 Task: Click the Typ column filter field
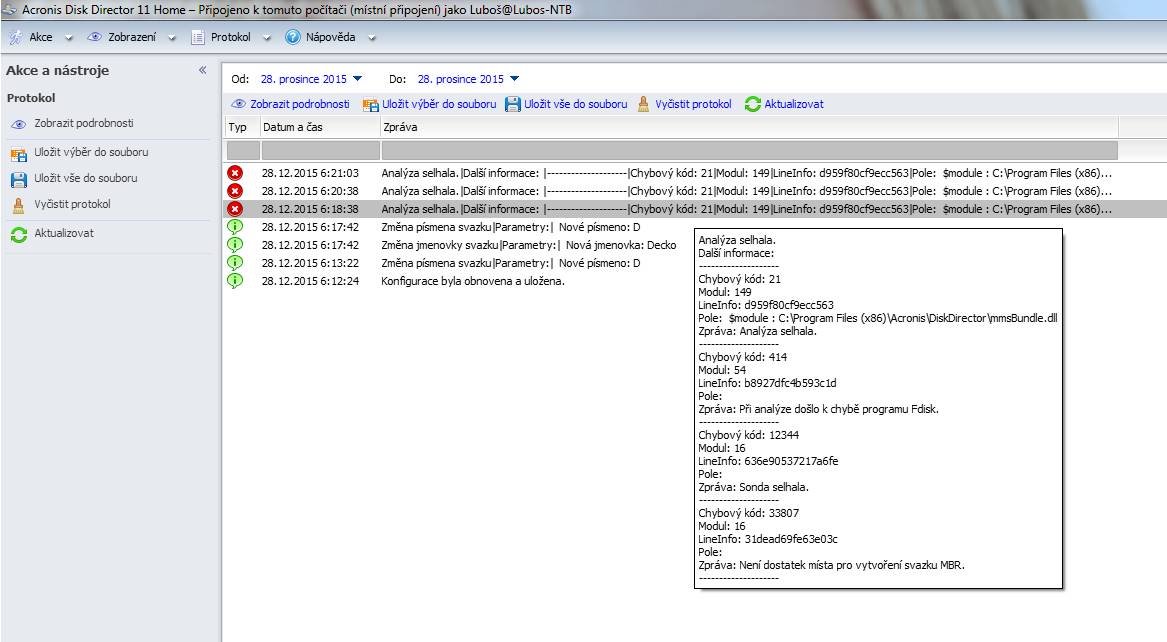[243, 150]
